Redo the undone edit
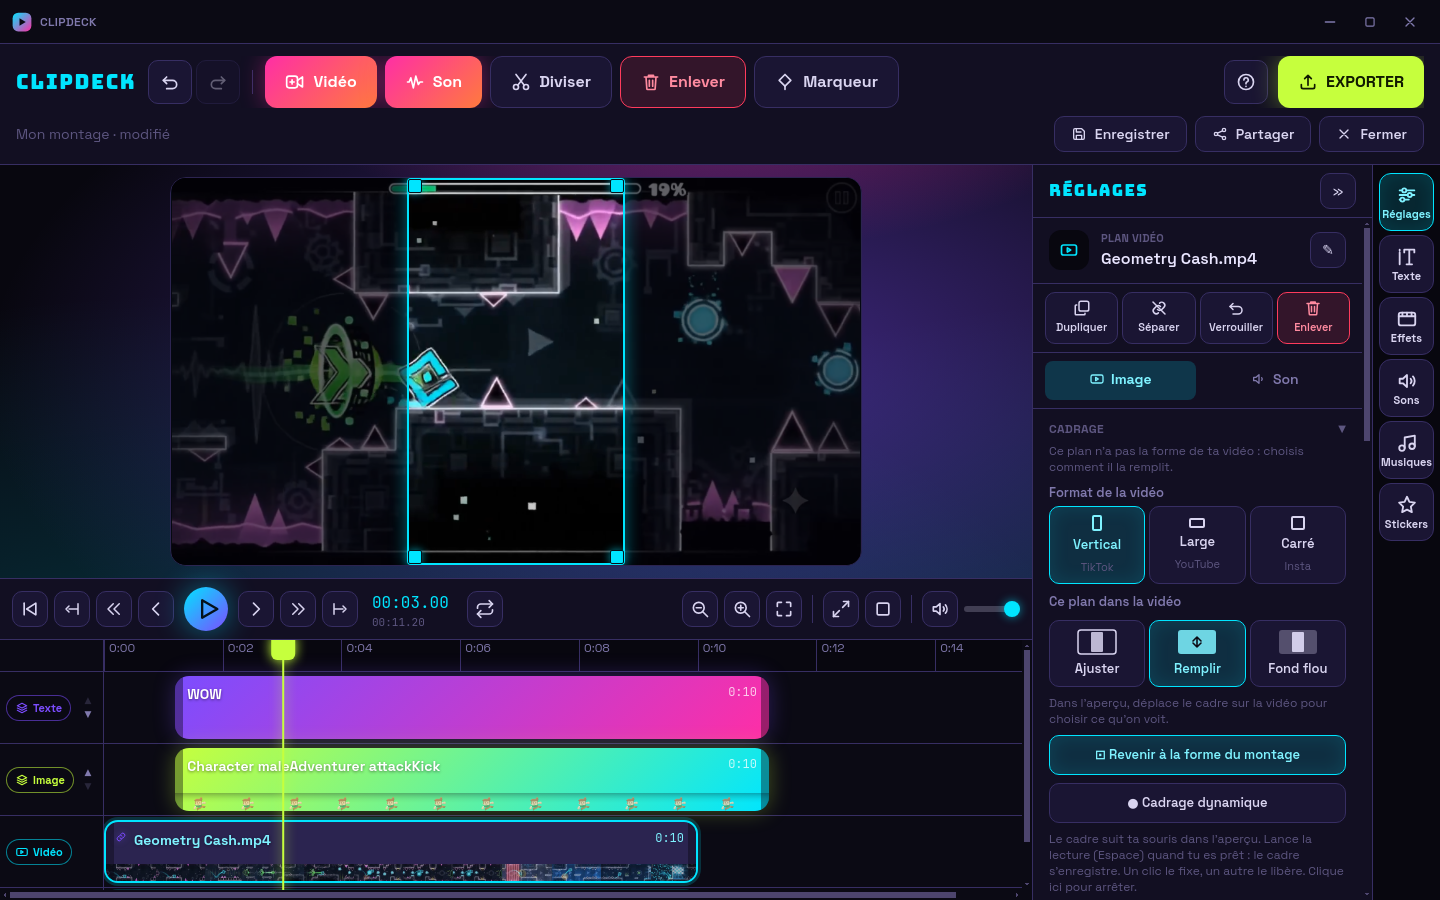This screenshot has height=900, width=1440. (218, 82)
